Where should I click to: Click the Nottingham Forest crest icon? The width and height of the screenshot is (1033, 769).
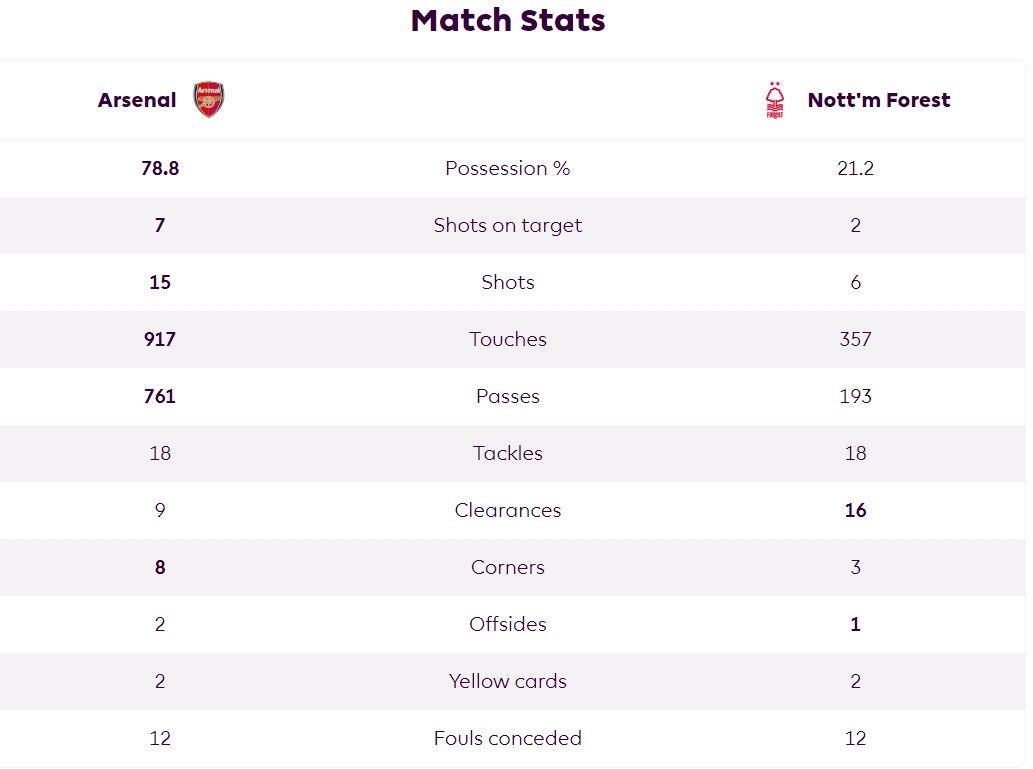(x=774, y=100)
